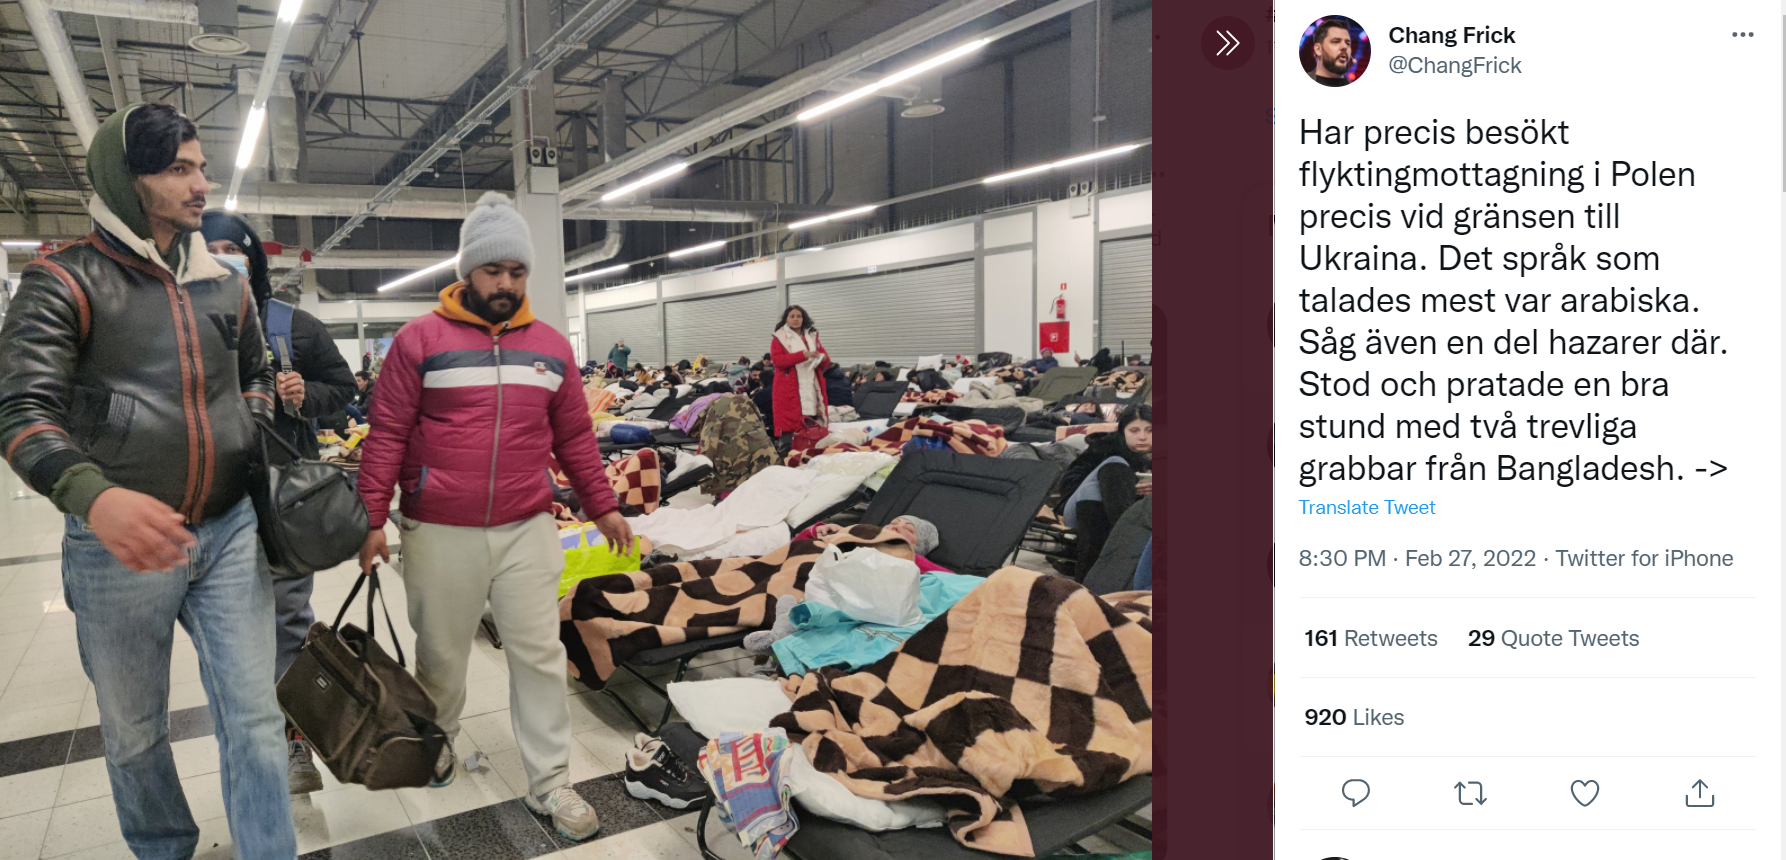View the 920 Likes list
The height and width of the screenshot is (860, 1786).
1353,717
